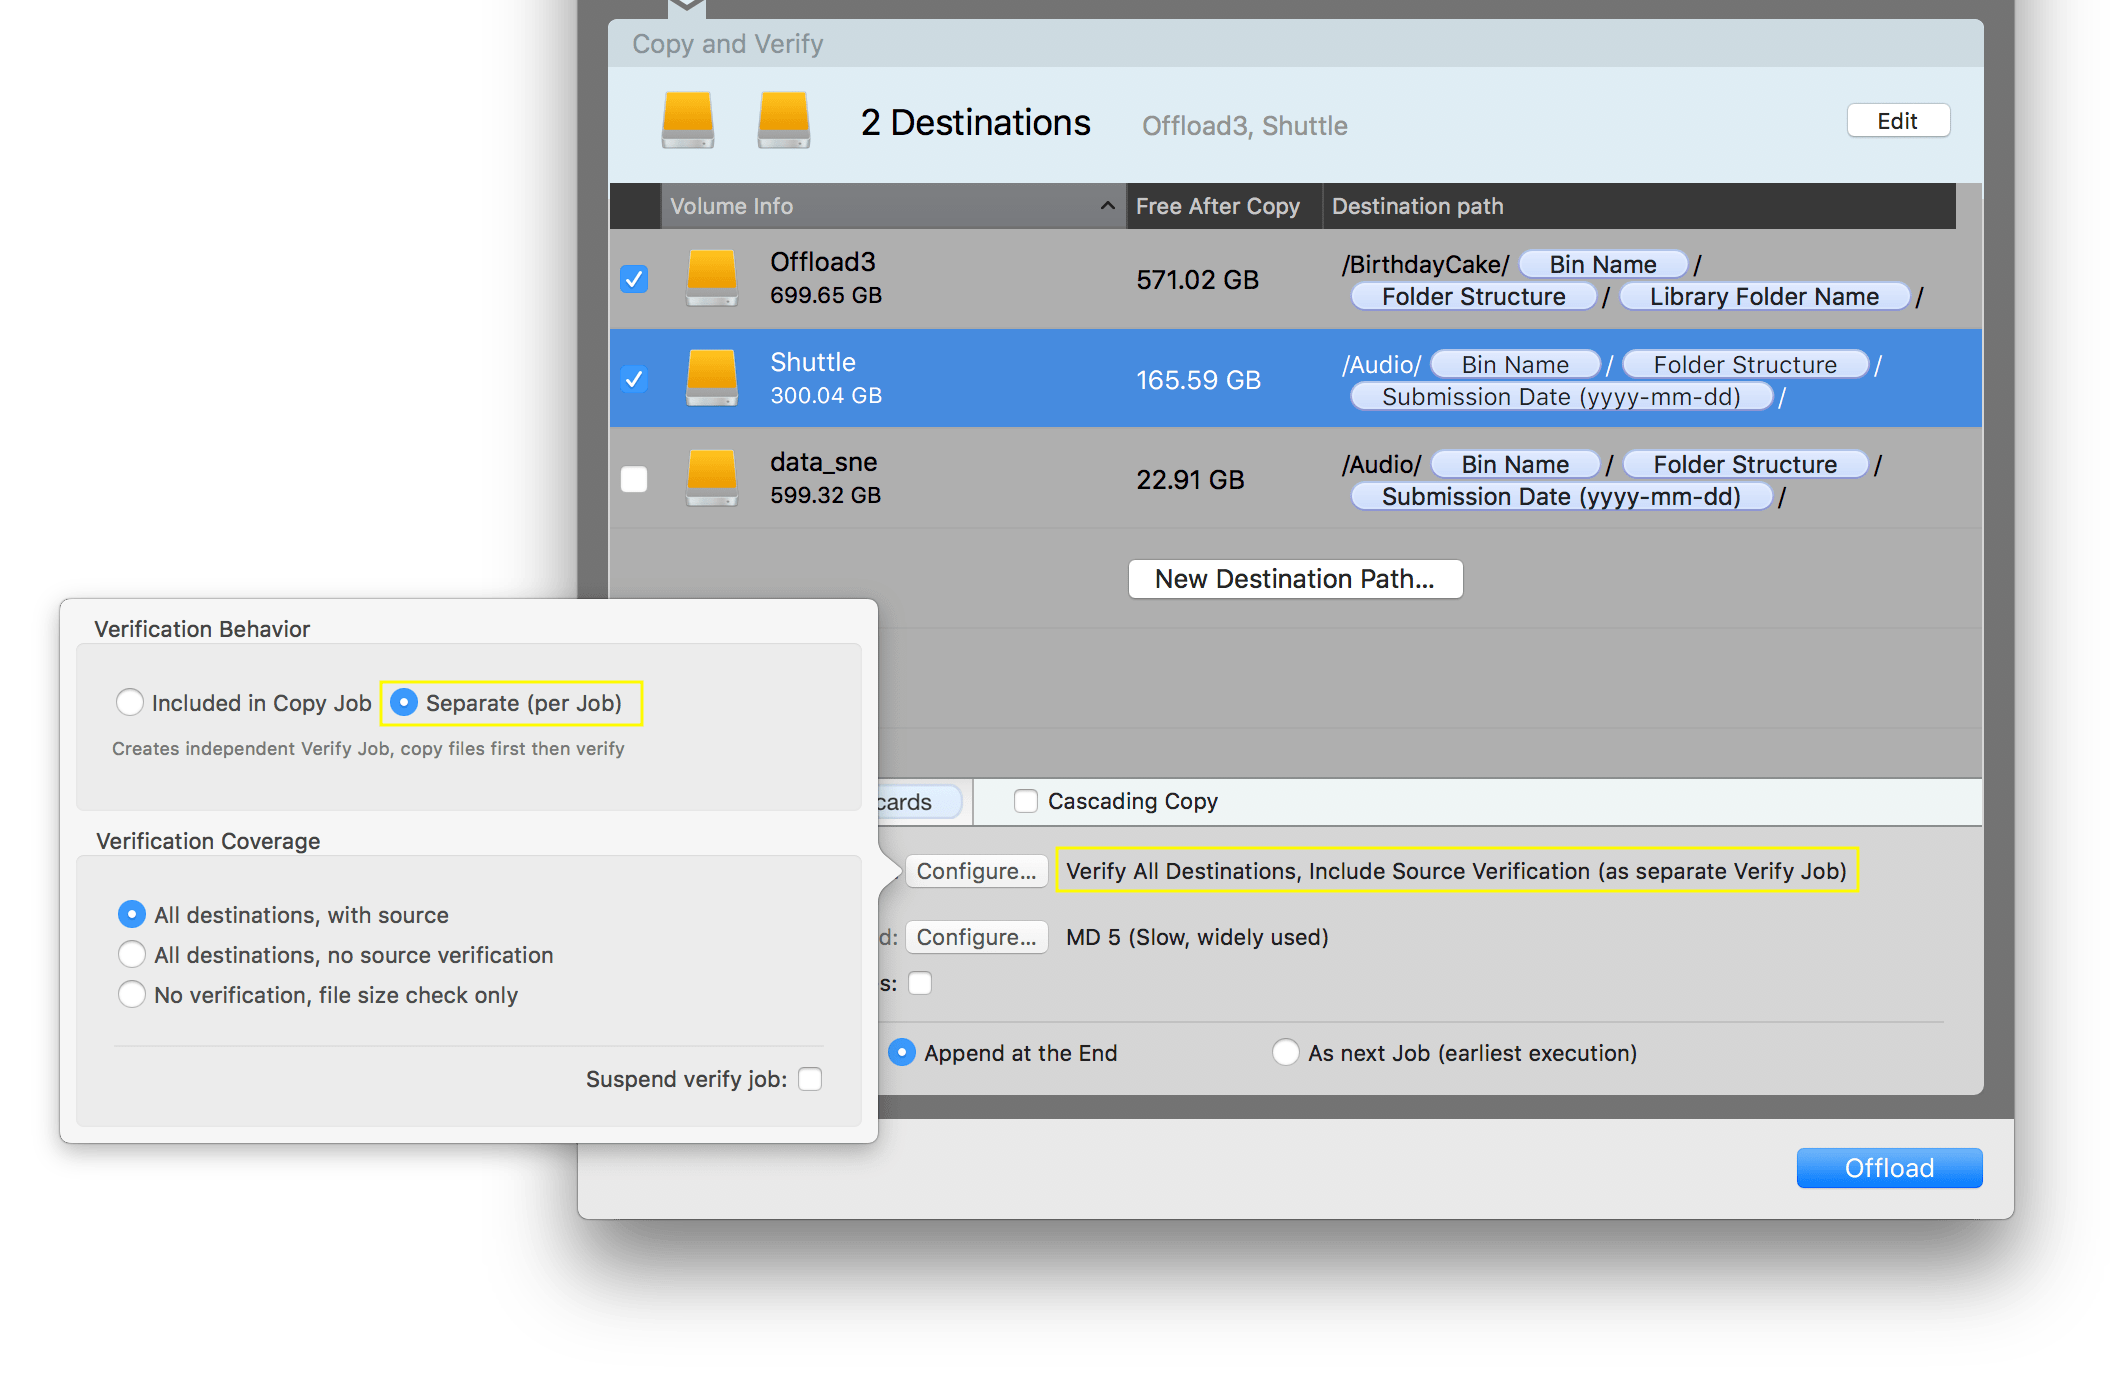Click first drive icon beside 2 Destinations
This screenshot has height=1379, width=2126.
[688, 120]
